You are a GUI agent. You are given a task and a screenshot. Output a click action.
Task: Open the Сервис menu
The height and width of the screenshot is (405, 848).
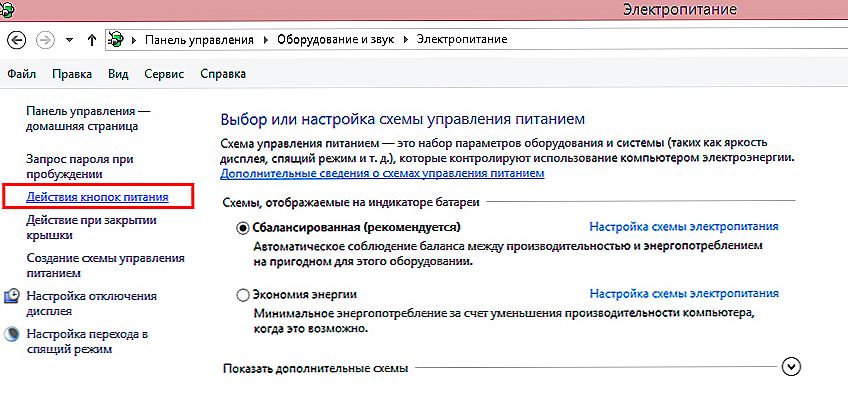(164, 74)
